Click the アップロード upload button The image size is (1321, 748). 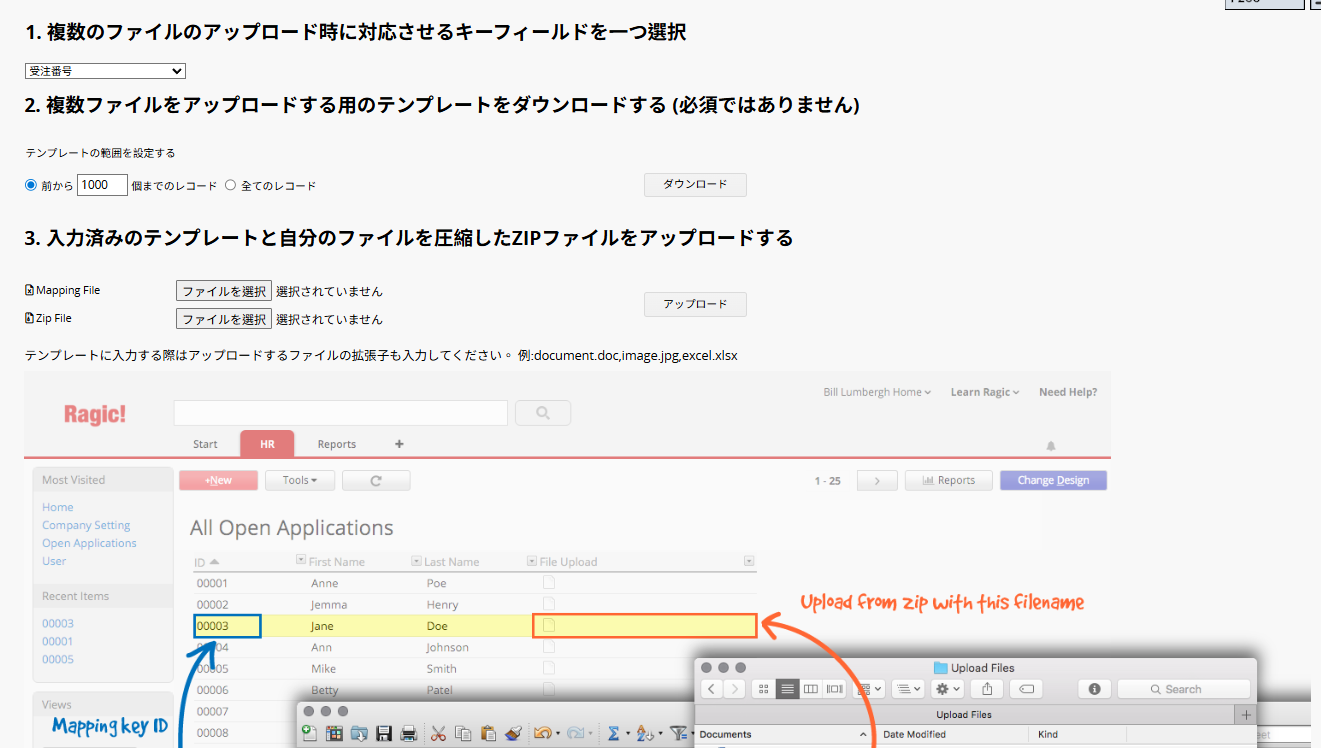click(695, 304)
